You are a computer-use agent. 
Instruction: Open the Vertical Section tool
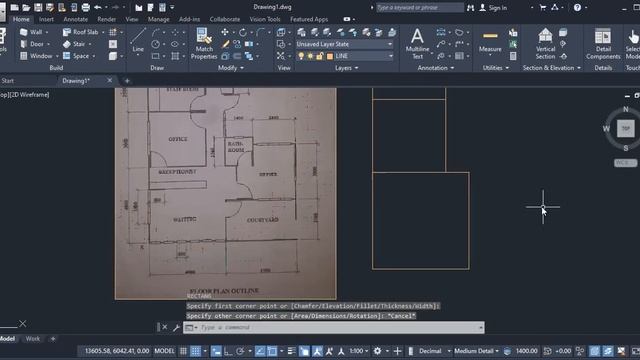[x=545, y=44]
